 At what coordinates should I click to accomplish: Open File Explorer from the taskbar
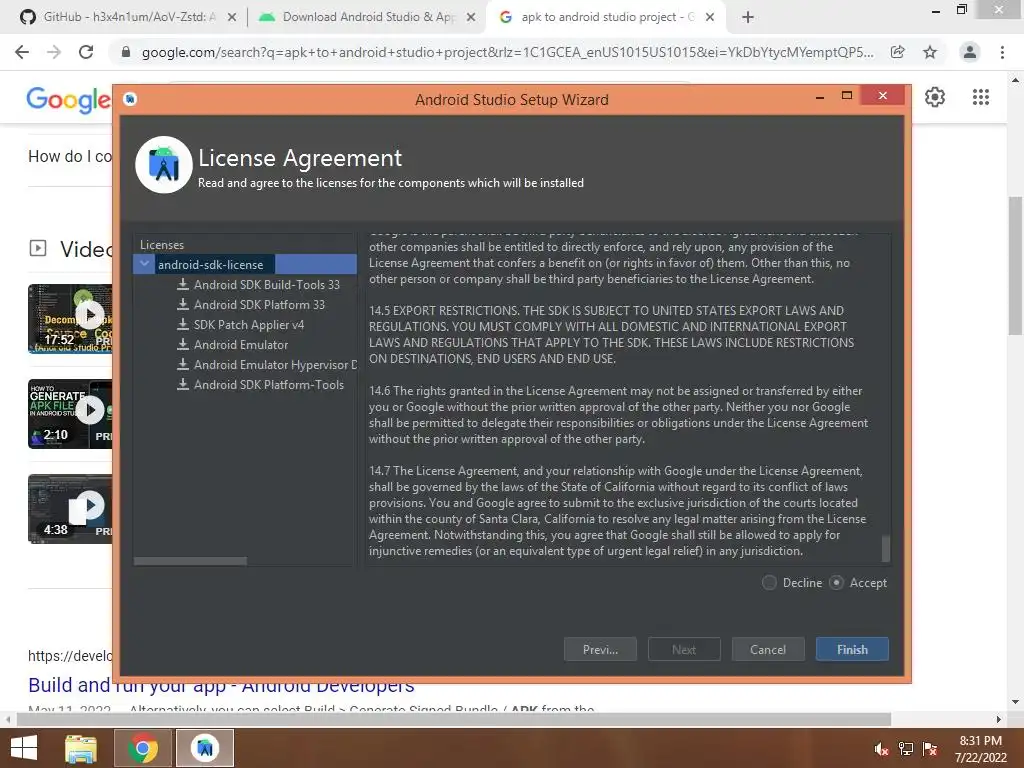[81, 748]
